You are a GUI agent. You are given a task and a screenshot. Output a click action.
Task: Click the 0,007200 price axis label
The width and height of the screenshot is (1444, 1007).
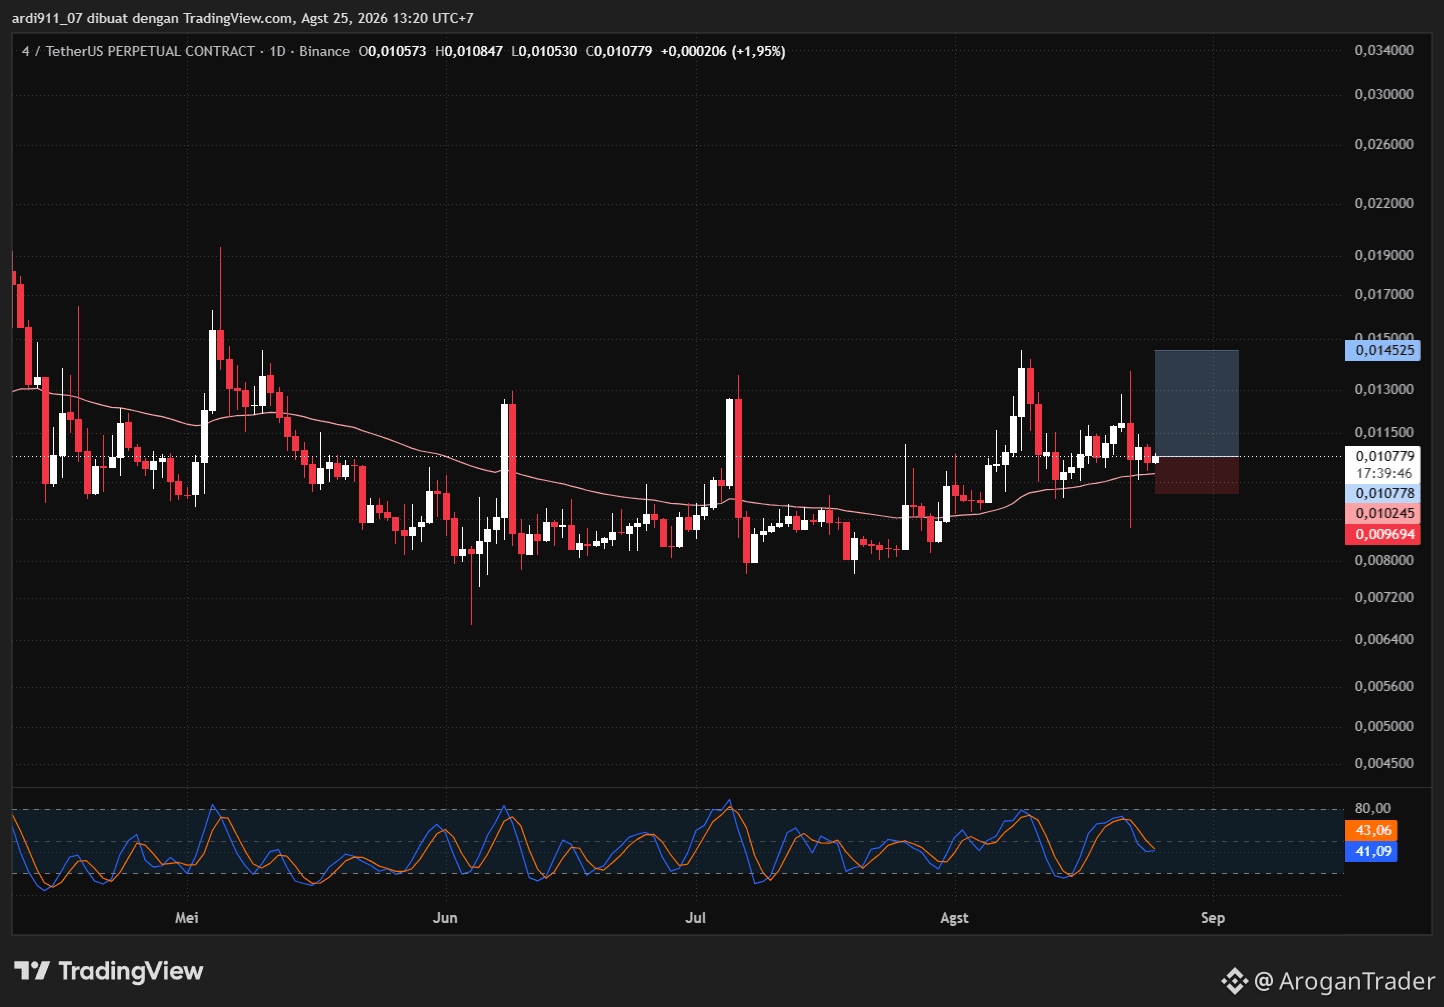pyautogui.click(x=1384, y=597)
